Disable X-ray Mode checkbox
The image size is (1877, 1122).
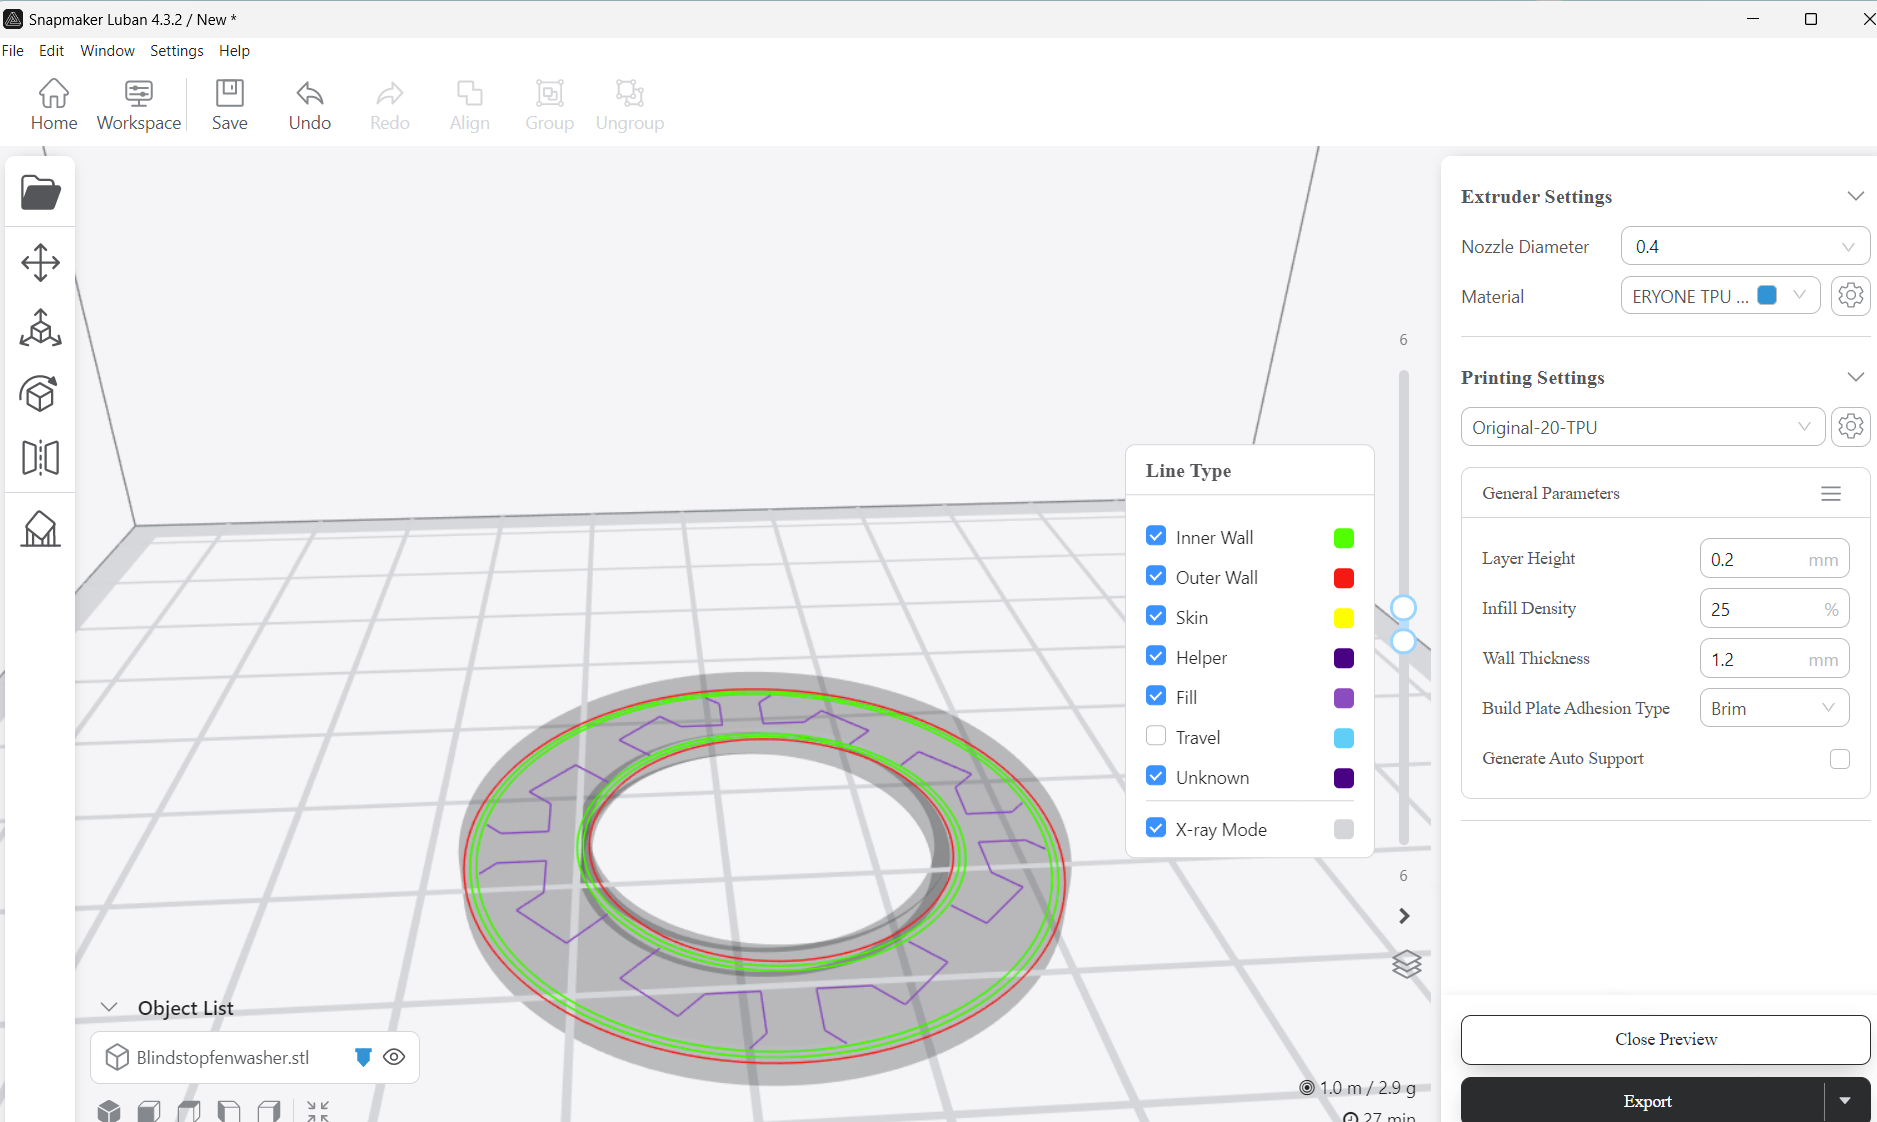[x=1156, y=828]
